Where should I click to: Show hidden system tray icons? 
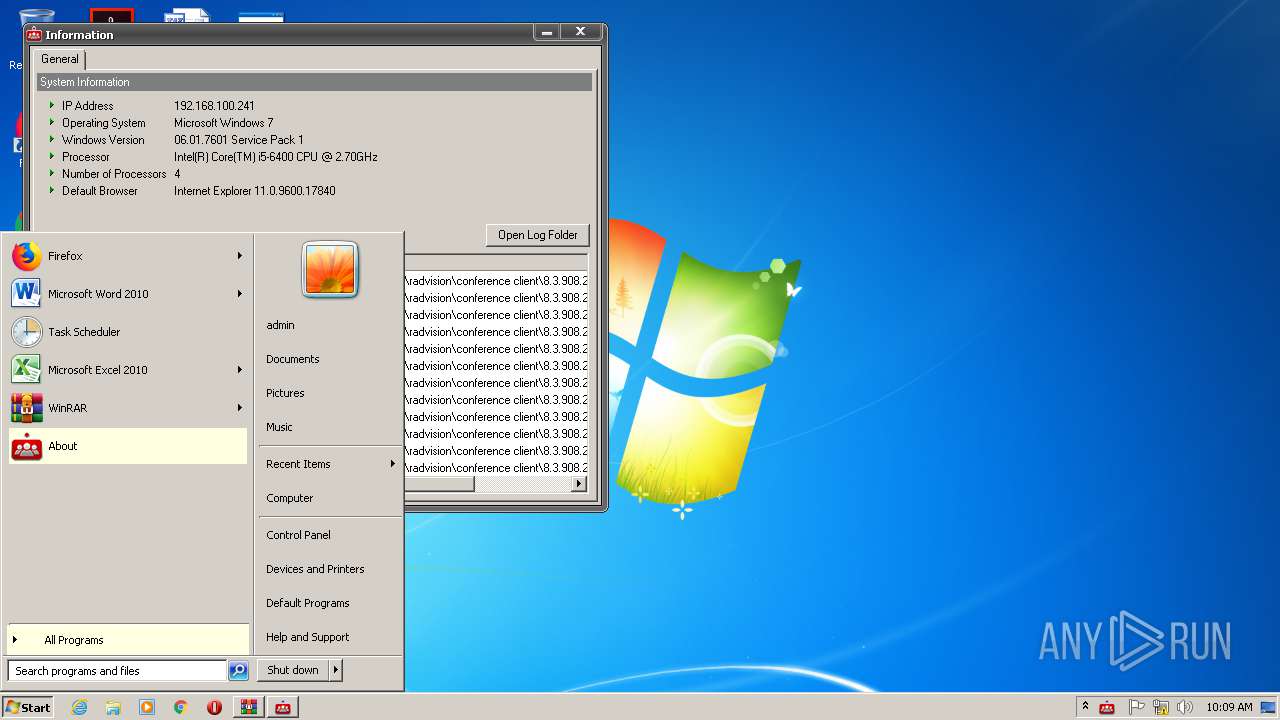1086,707
